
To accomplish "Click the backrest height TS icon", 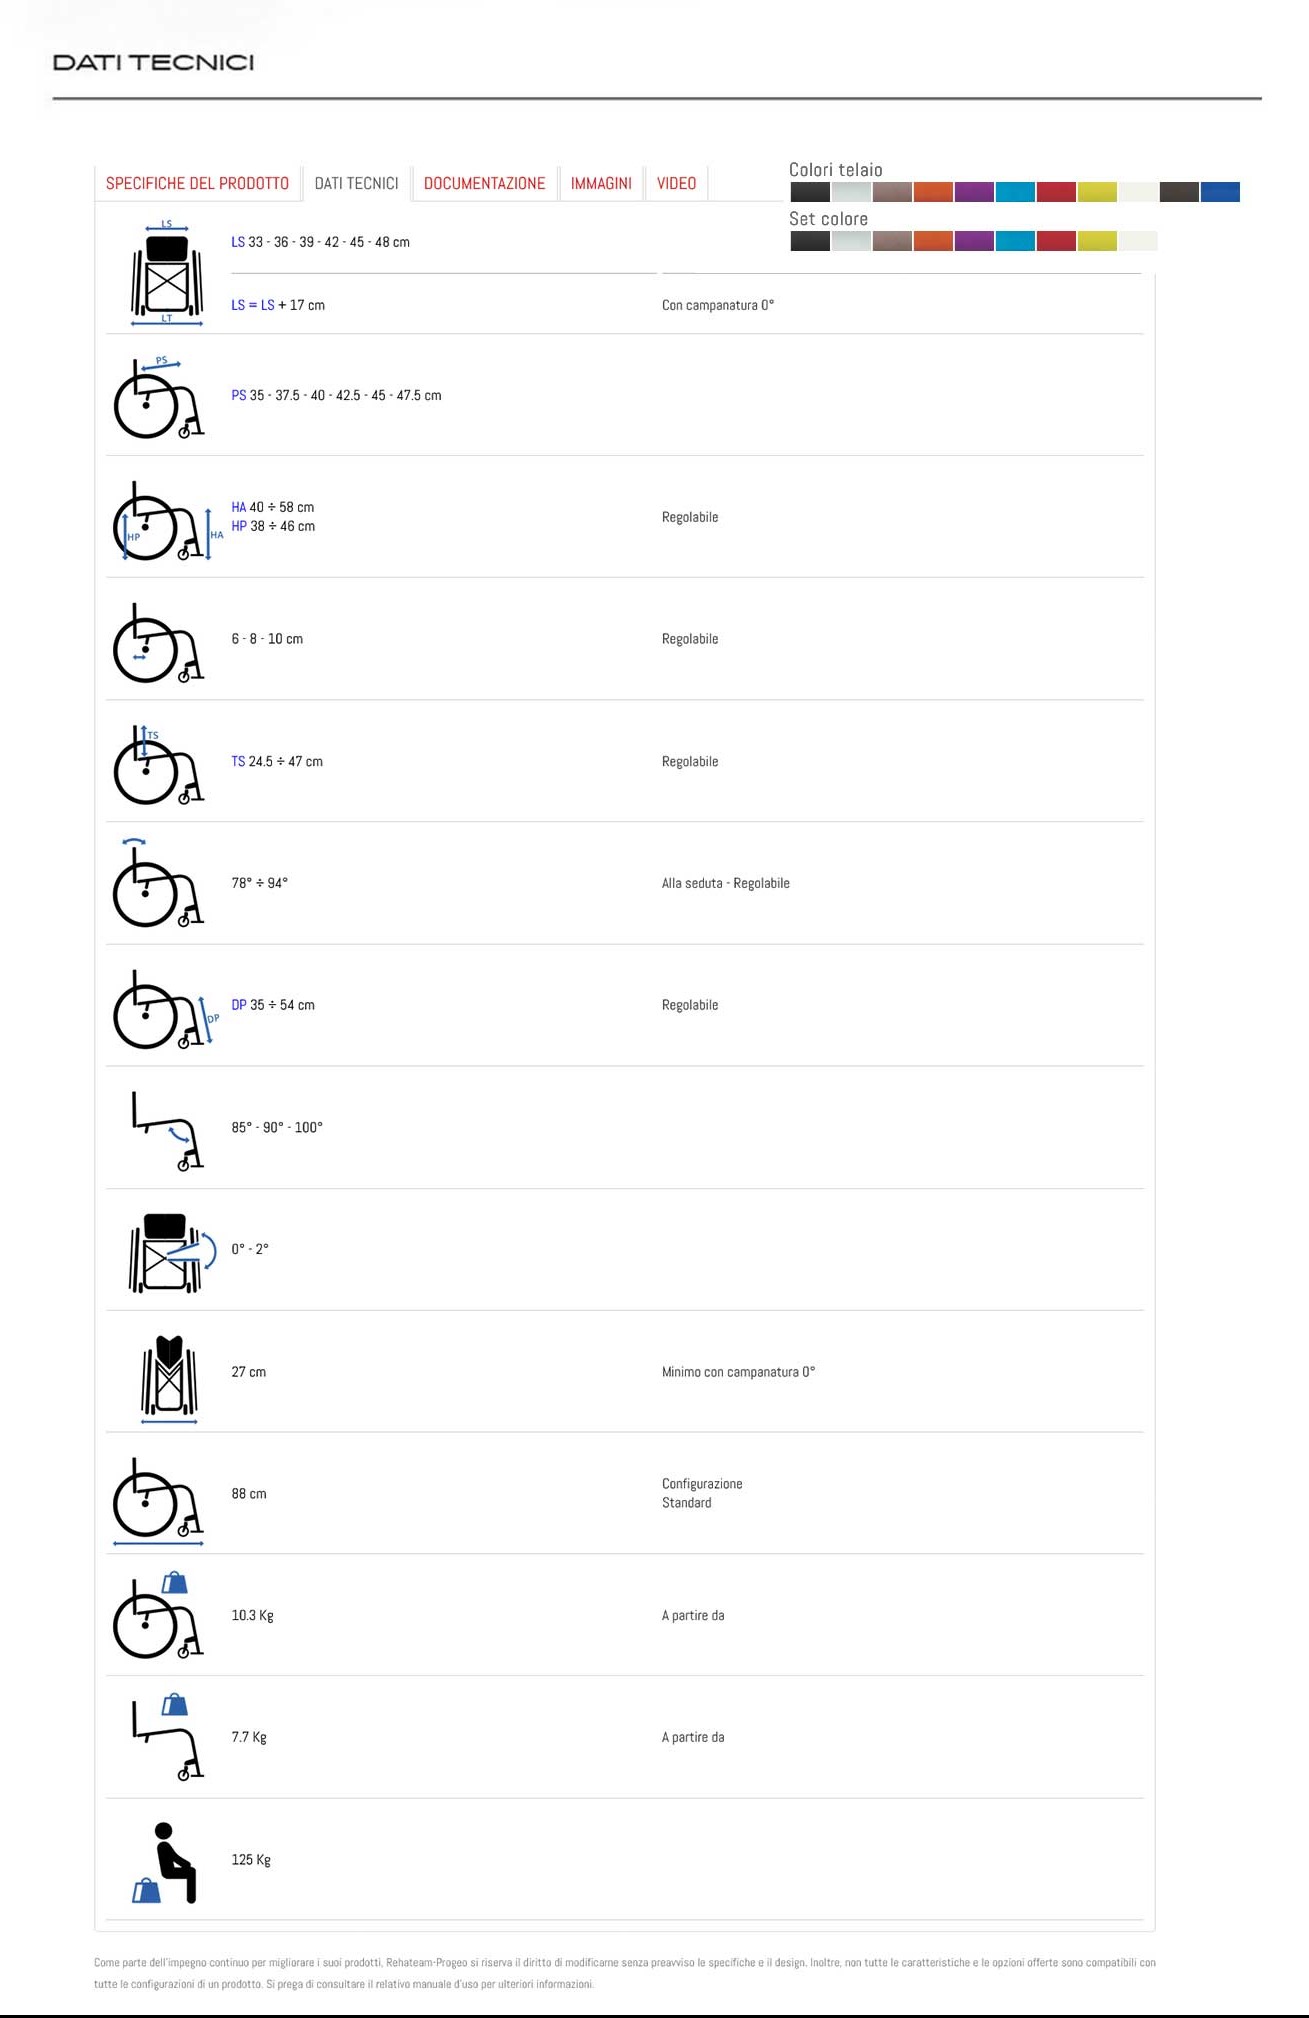I will point(158,765).
